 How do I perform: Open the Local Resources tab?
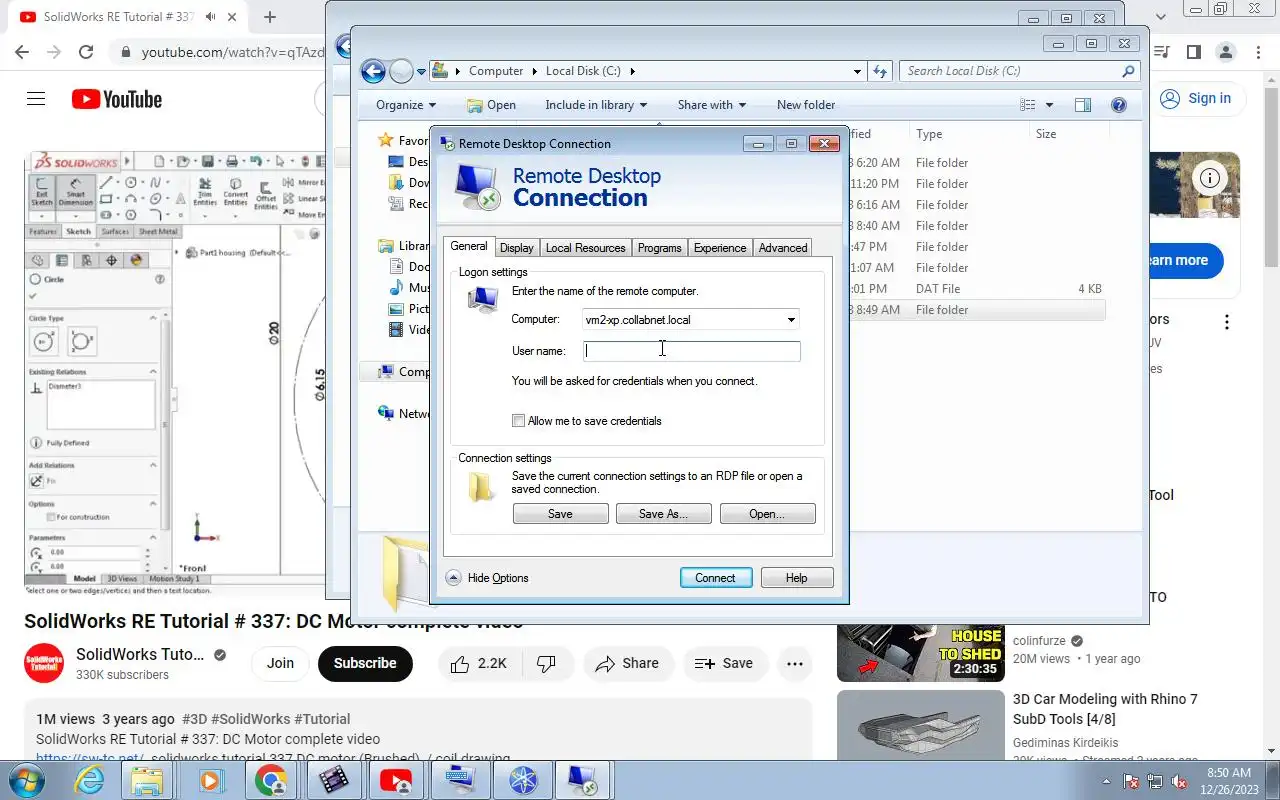pos(585,248)
